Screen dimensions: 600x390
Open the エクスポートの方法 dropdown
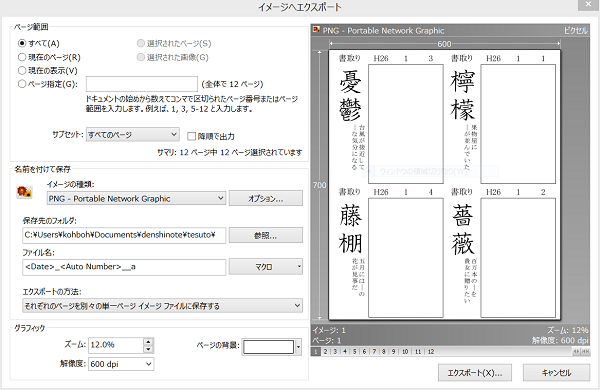pyautogui.click(x=163, y=305)
